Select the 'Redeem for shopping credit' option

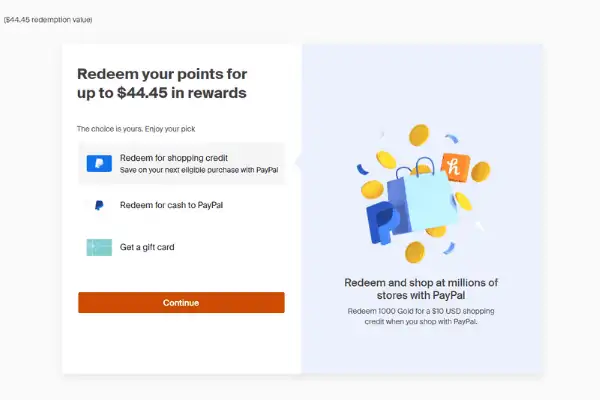pyautogui.click(x=182, y=163)
